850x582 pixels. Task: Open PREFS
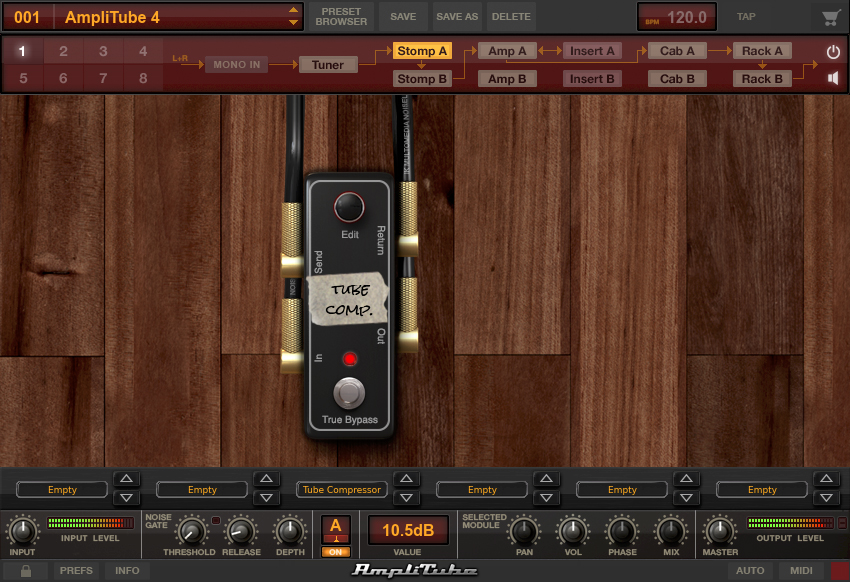[x=76, y=571]
